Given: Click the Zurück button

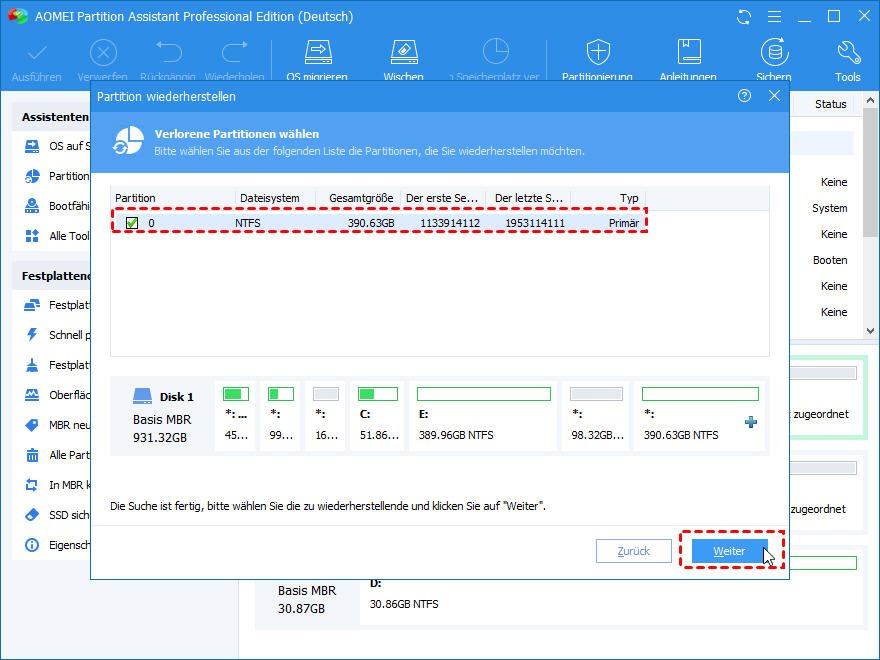Looking at the screenshot, I should coord(634,551).
